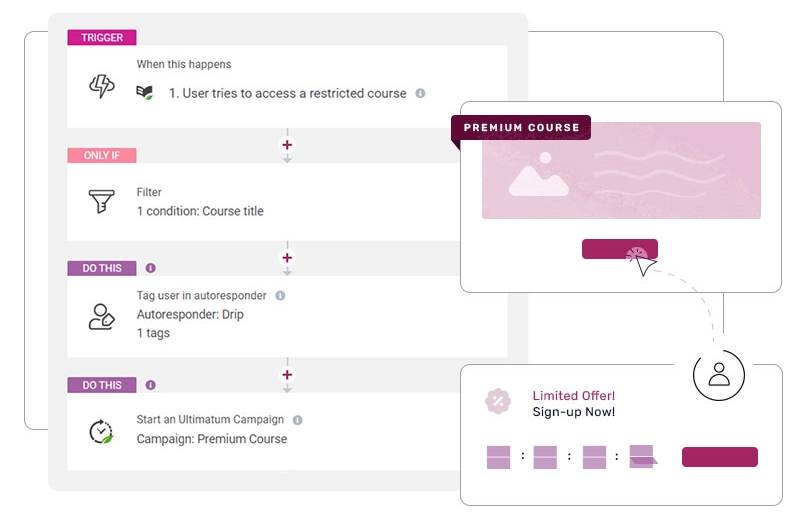
Task: Click info icon next to restricted course trigger
Action: tap(420, 93)
